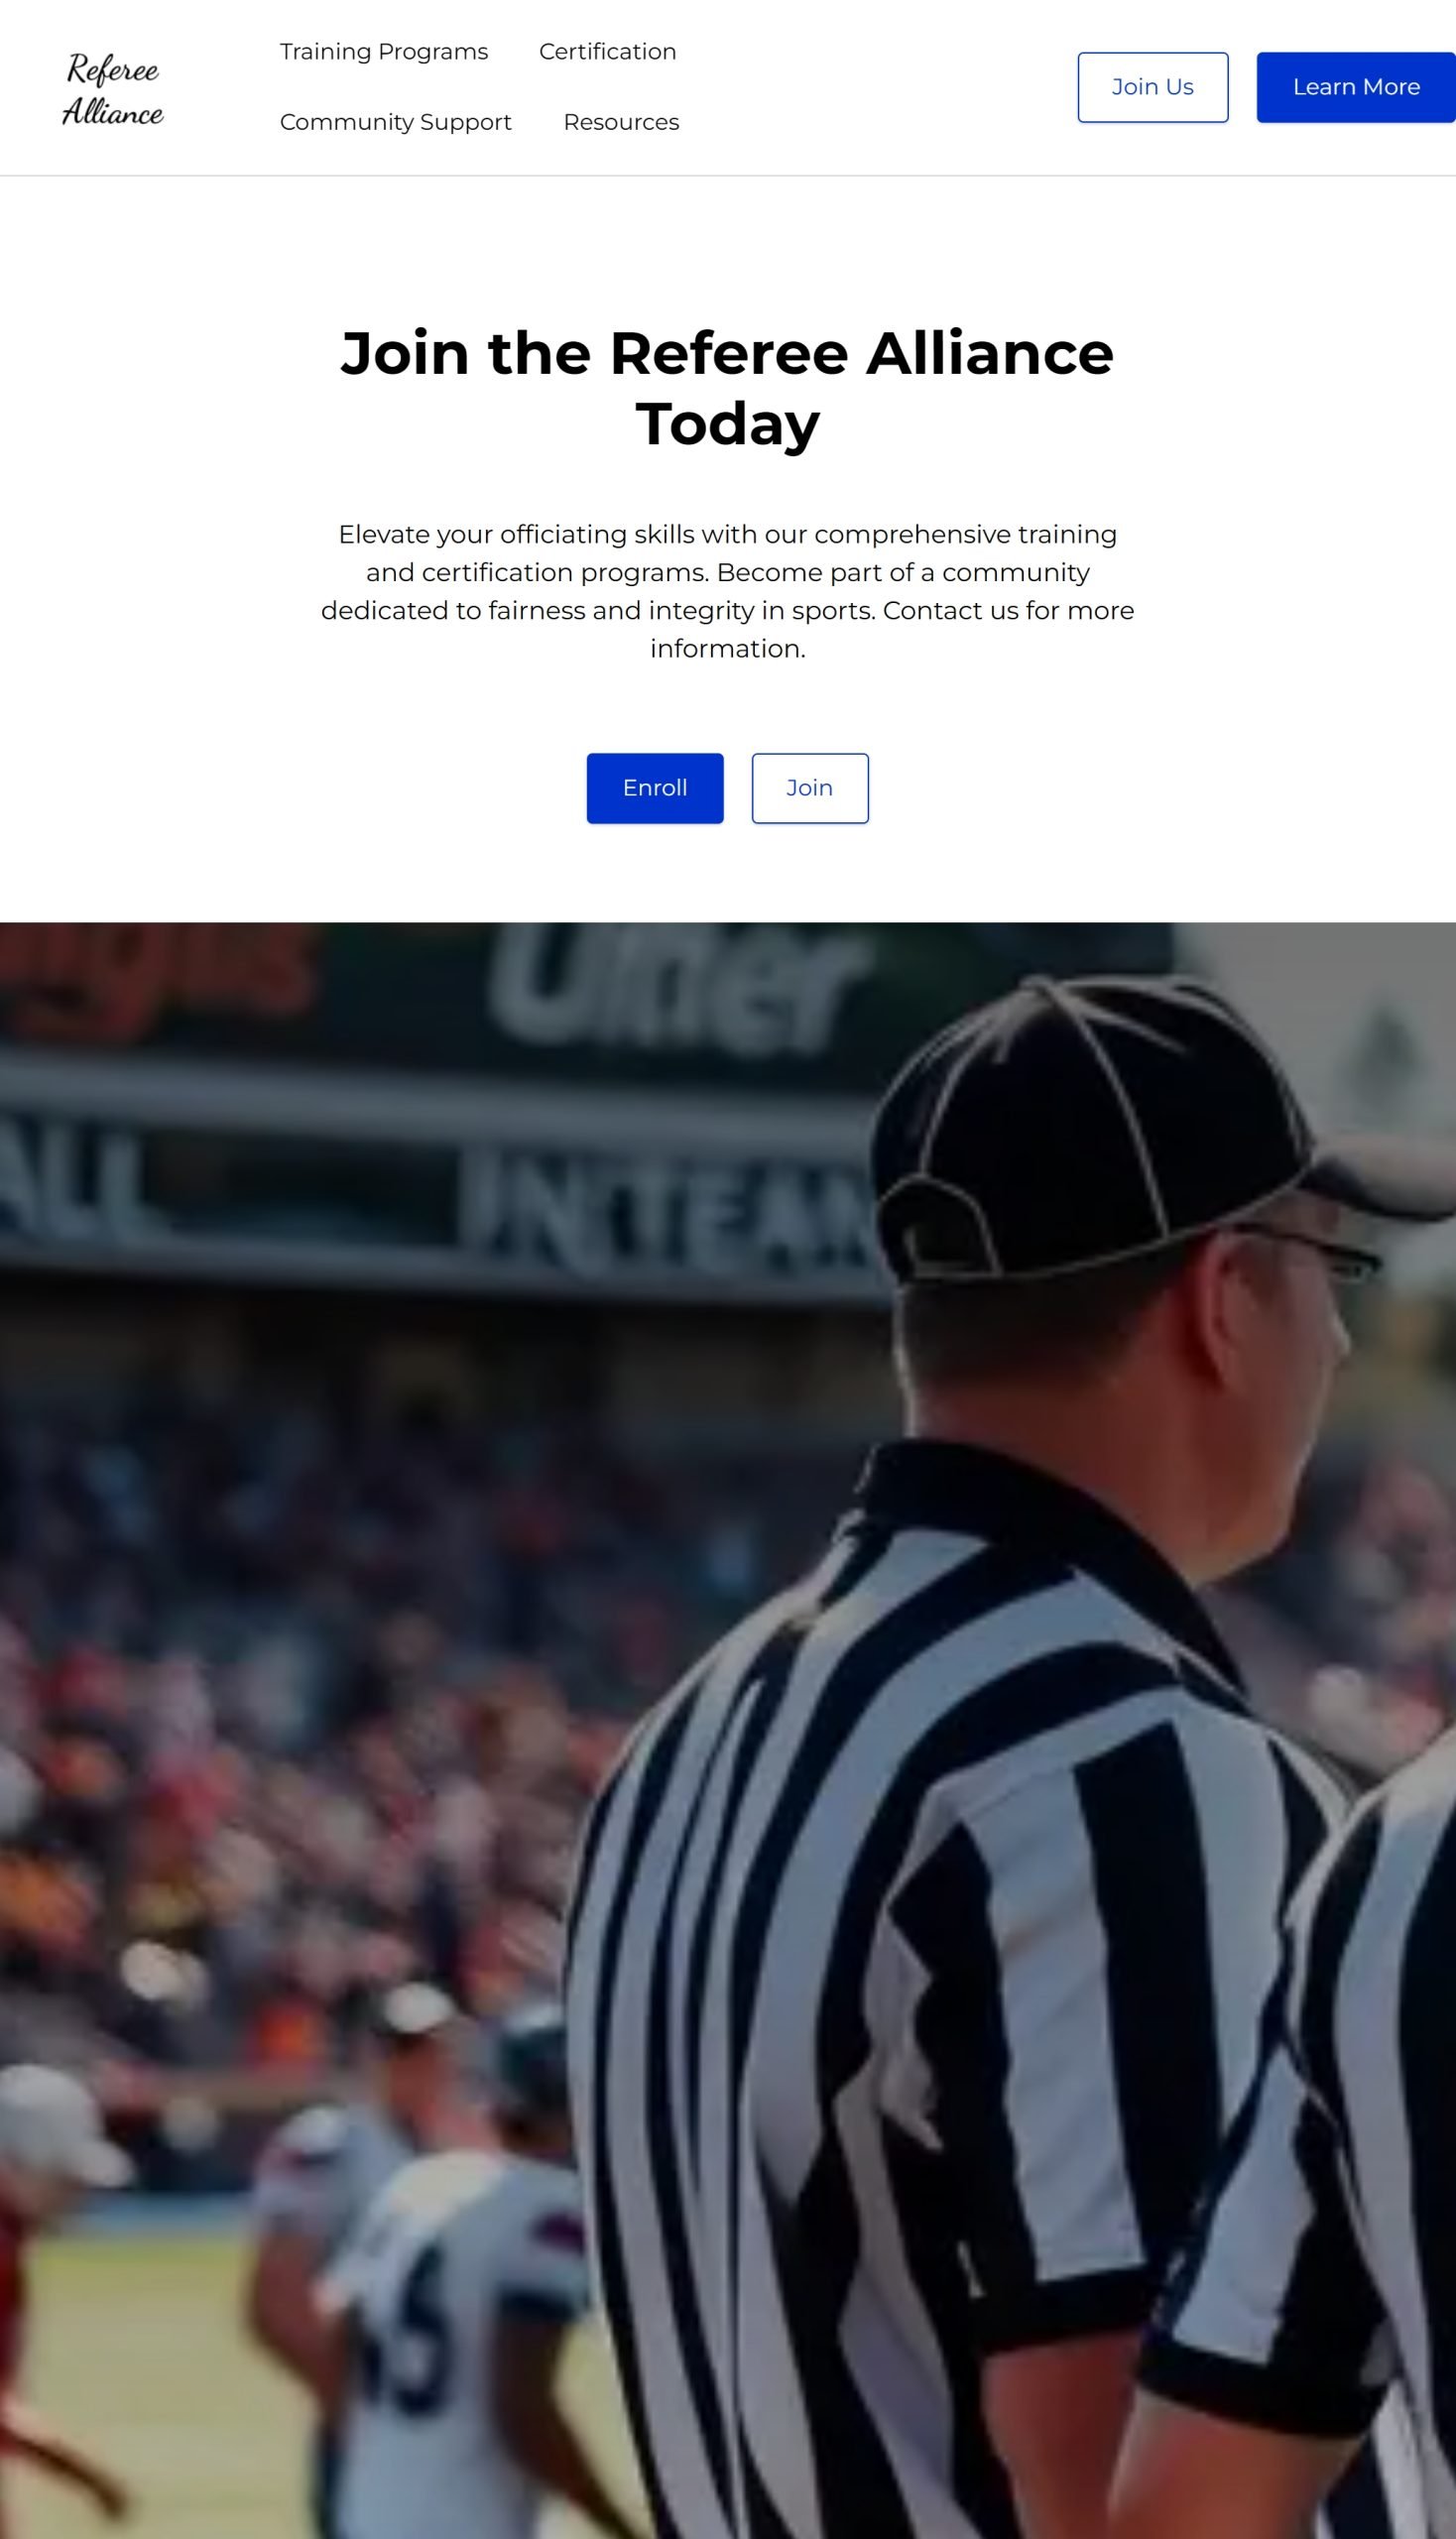Open the Community Support nav link
The height and width of the screenshot is (2539, 1456).
(395, 122)
